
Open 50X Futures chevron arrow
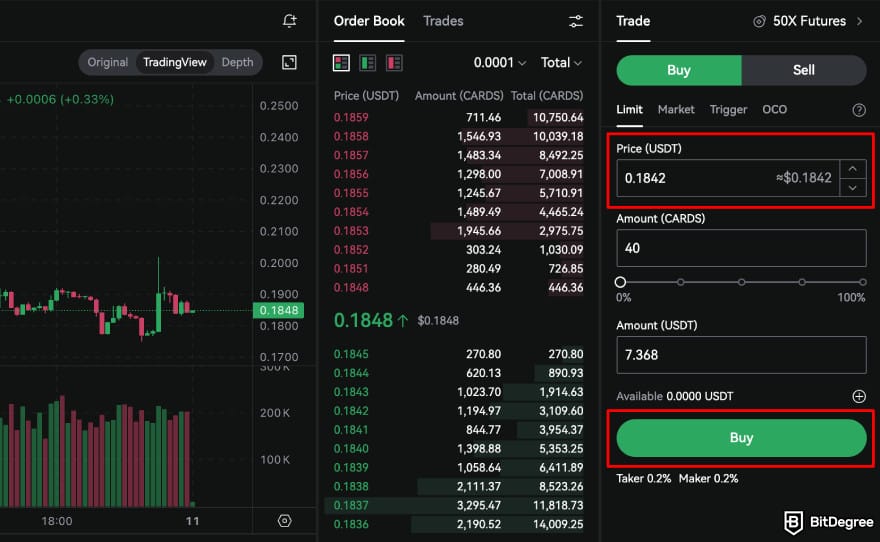(859, 21)
